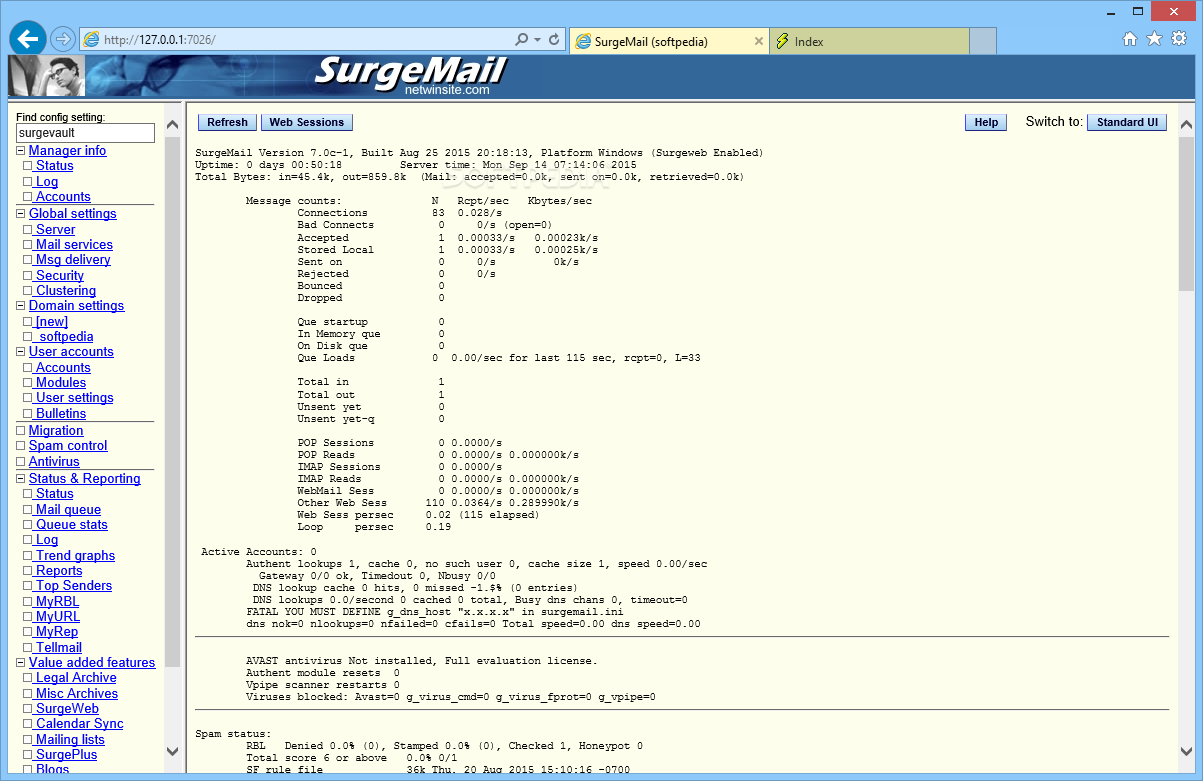Click the box icon beside Legal Archive

coord(28,678)
